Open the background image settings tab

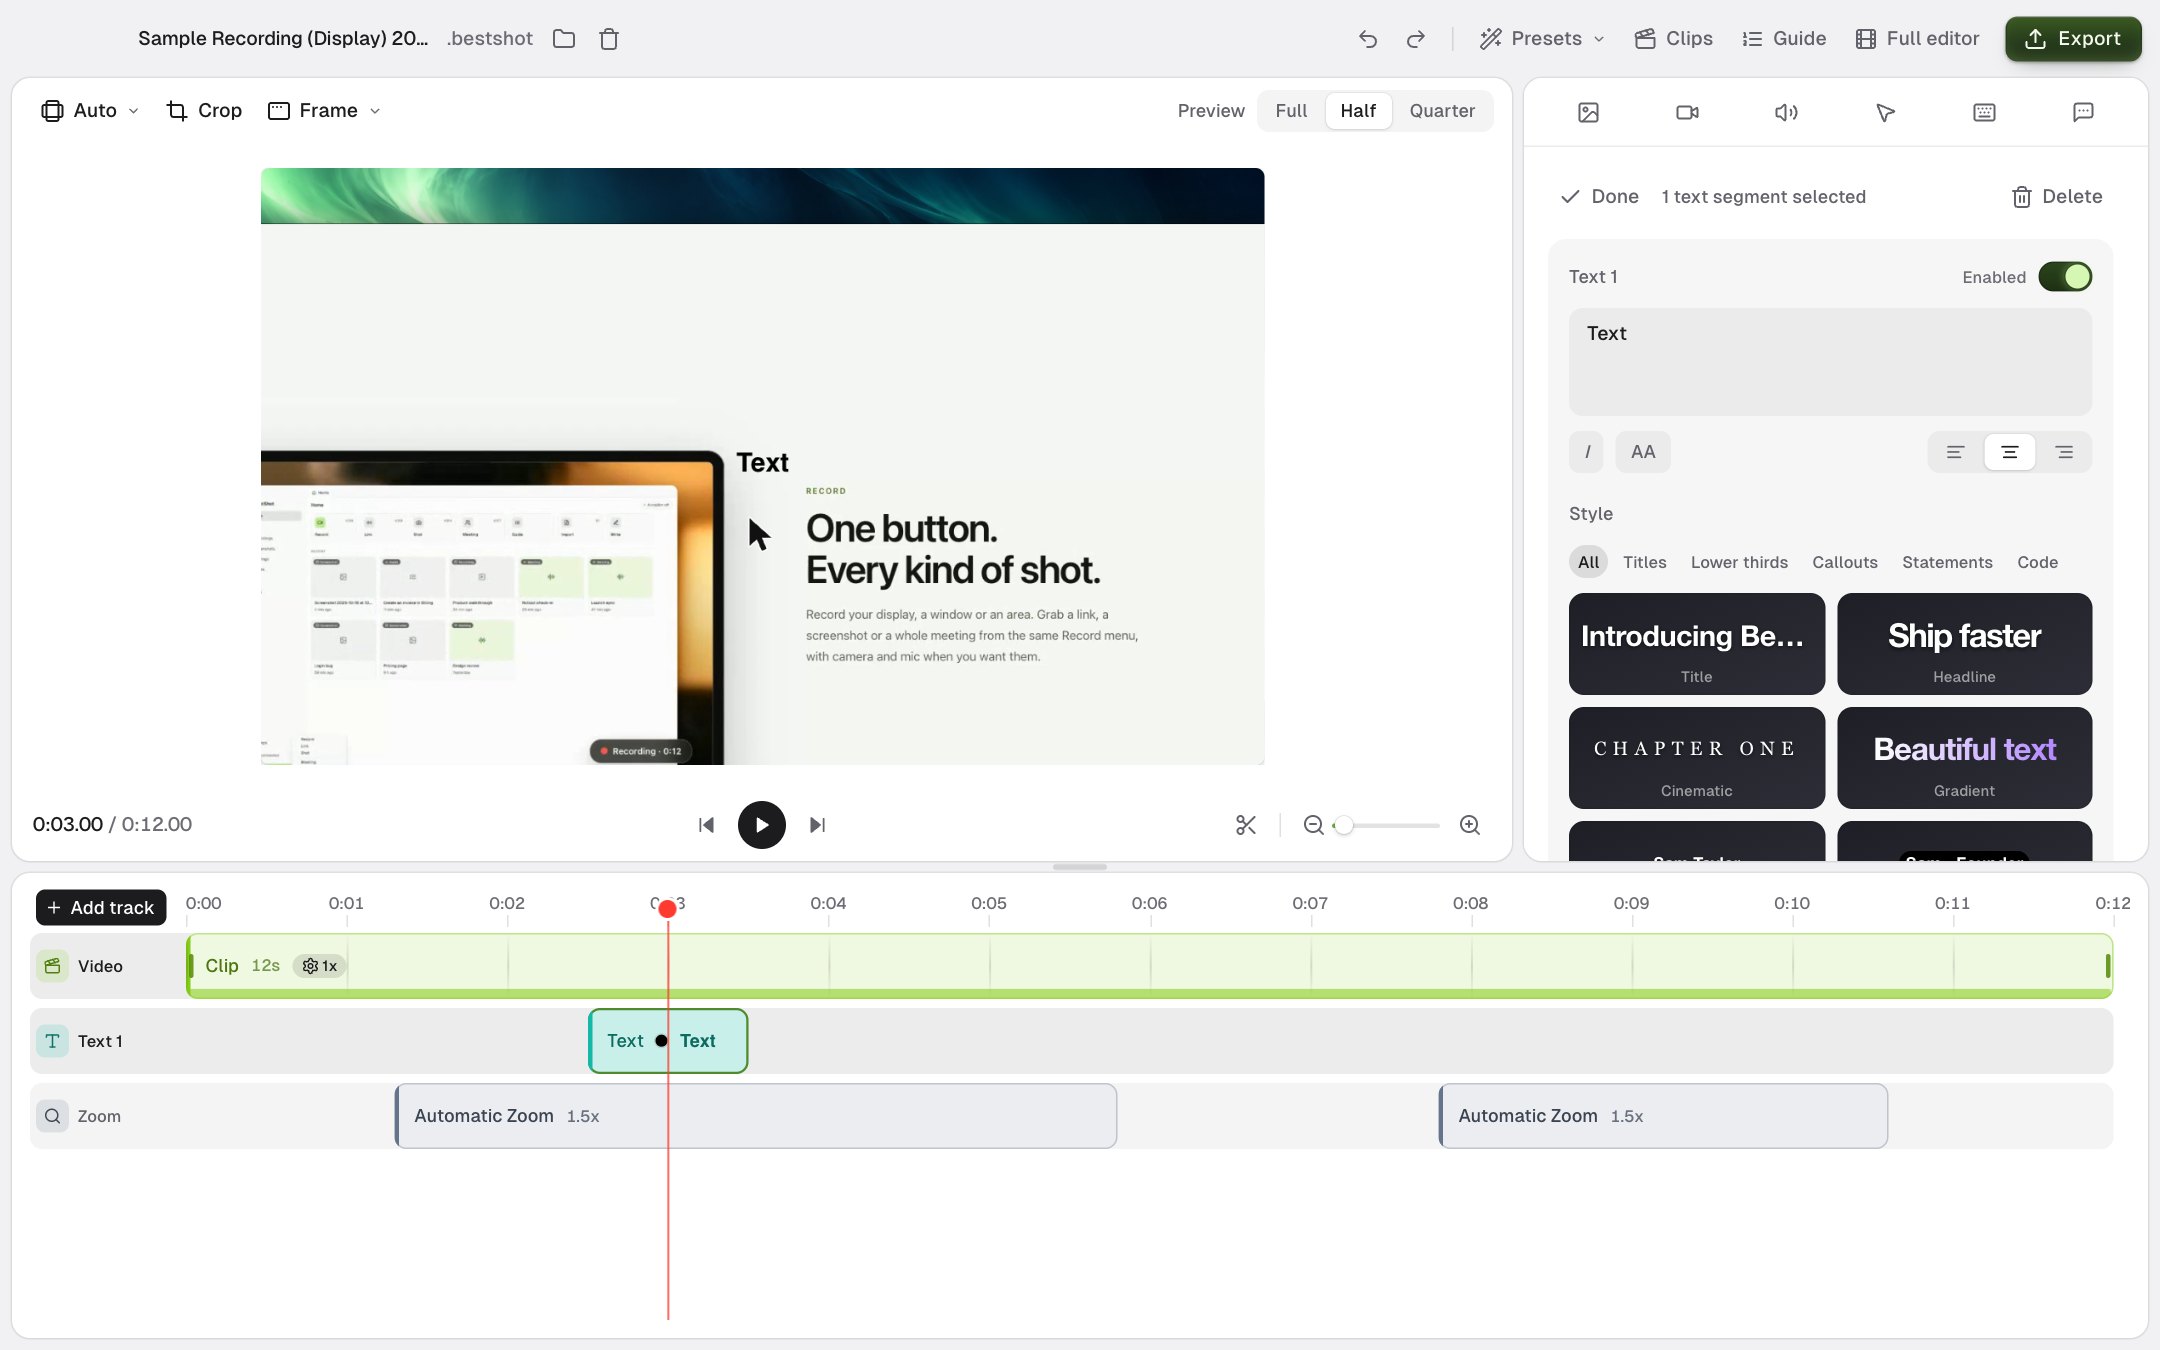click(1589, 112)
